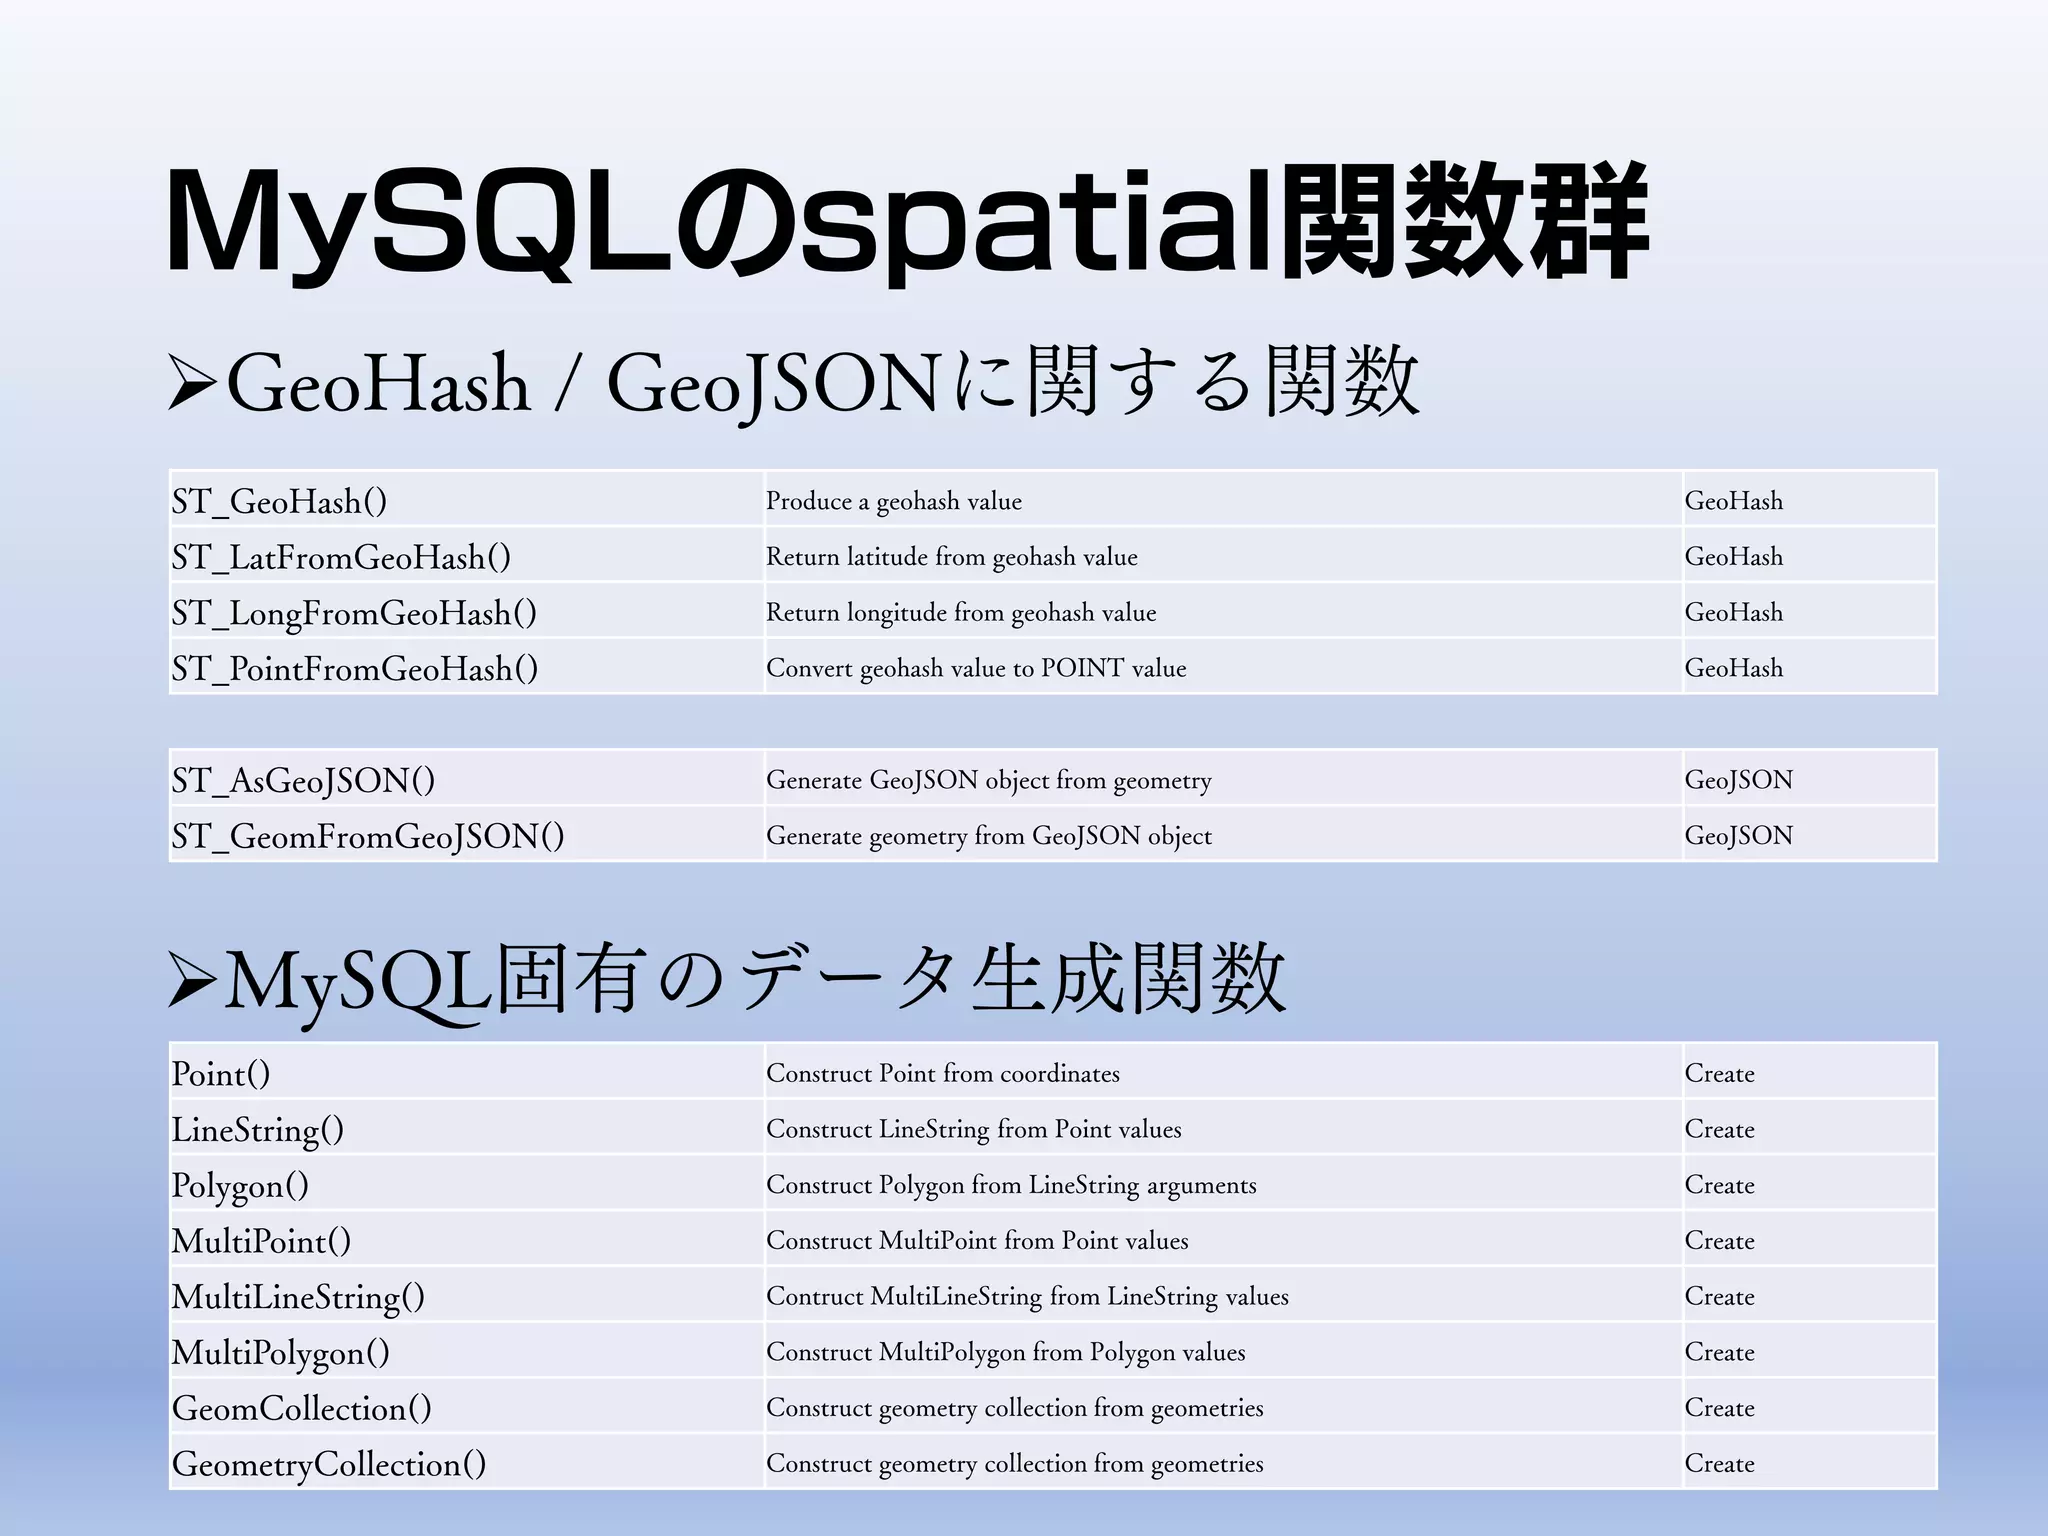Select 'Construct Polygon from LineString arguments' text
Image resolution: width=2048 pixels, height=1536 pixels.
pos(1011,1185)
